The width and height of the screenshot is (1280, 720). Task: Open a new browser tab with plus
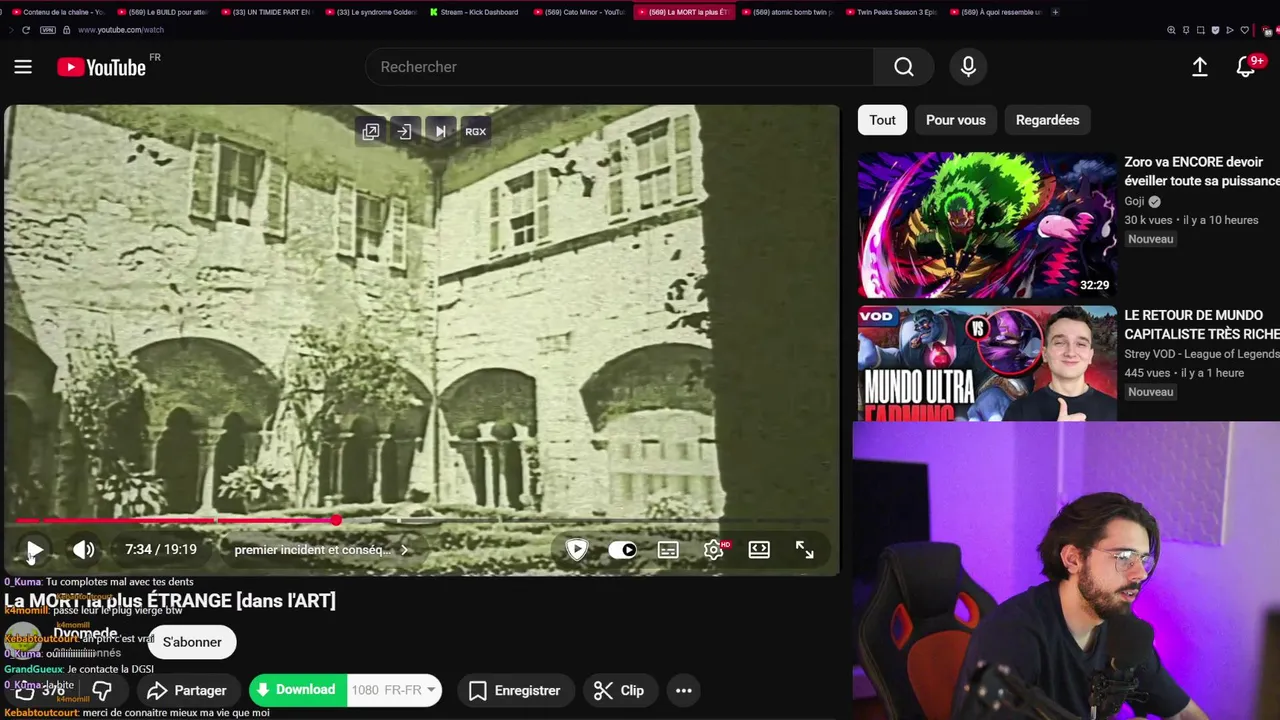click(x=1055, y=12)
